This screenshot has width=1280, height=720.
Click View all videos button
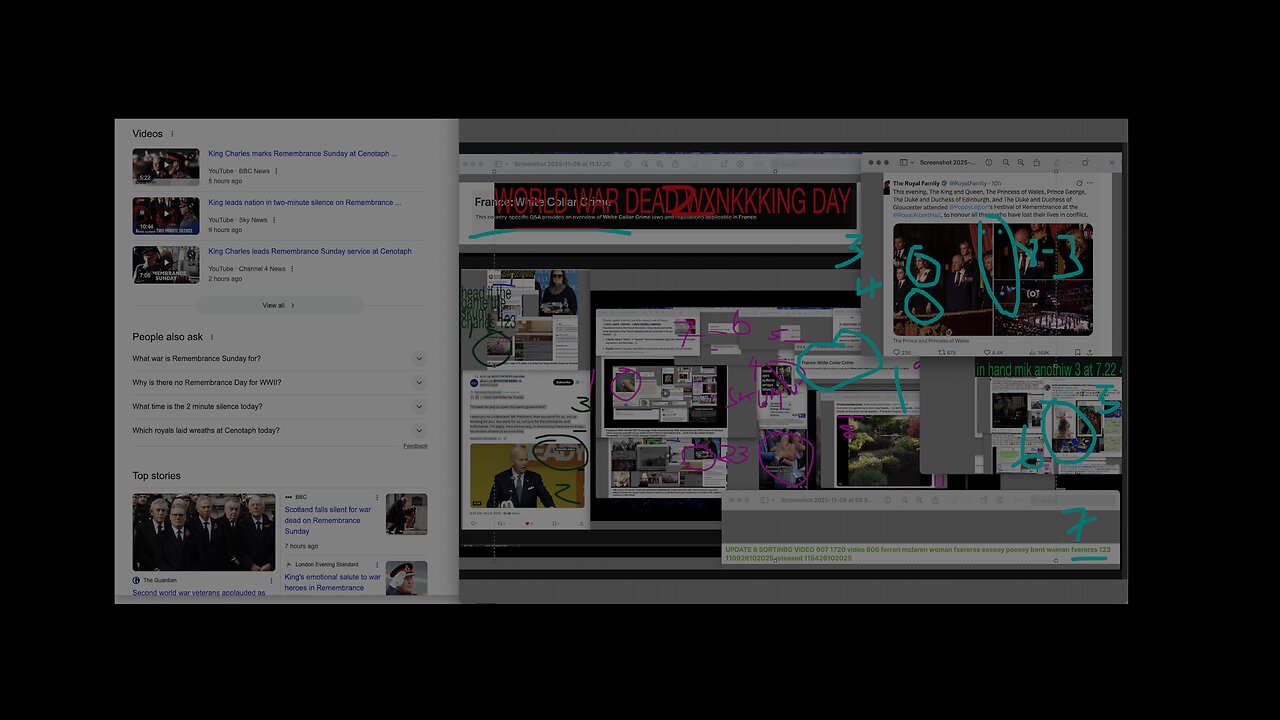pyautogui.click(x=280, y=305)
